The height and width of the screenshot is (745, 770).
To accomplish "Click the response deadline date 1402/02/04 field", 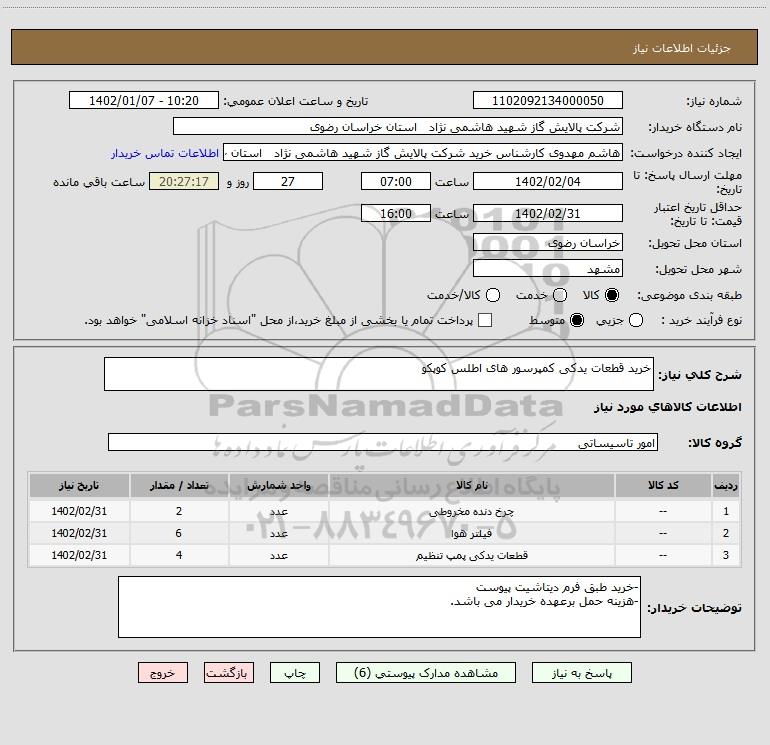I will click(x=548, y=181).
